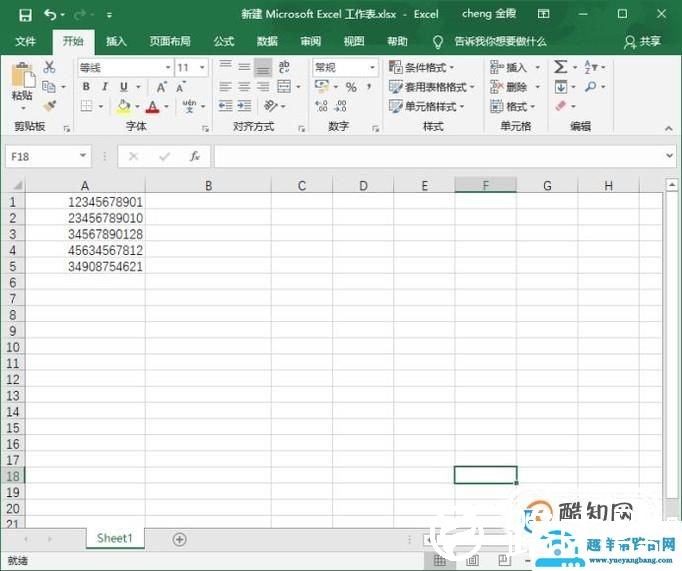Click the font color red A swatch
This screenshot has height=571, width=682.
[x=152, y=106]
